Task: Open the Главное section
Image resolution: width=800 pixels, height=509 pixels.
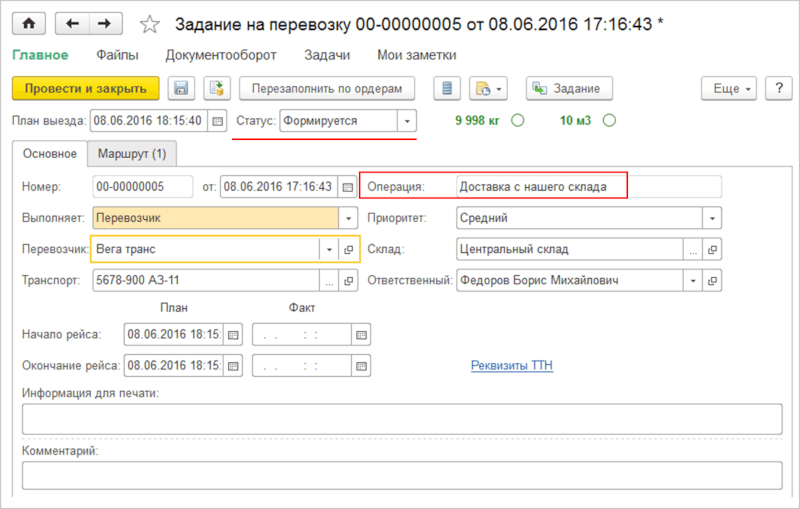Action: (x=40, y=55)
